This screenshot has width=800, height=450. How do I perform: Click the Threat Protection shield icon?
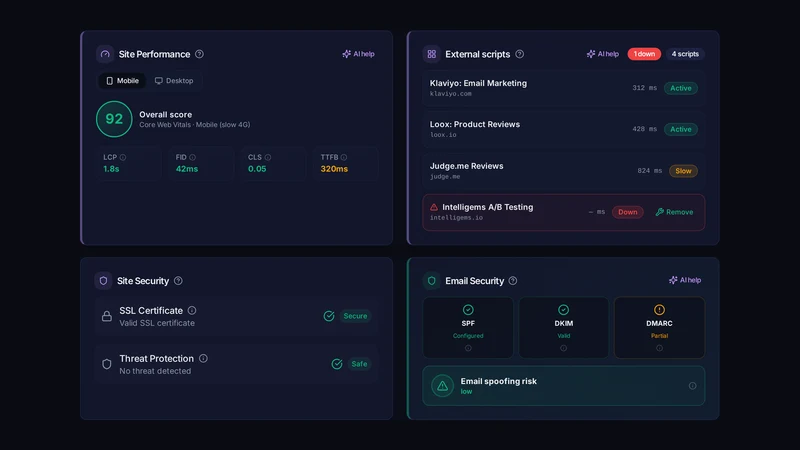[x=107, y=364]
